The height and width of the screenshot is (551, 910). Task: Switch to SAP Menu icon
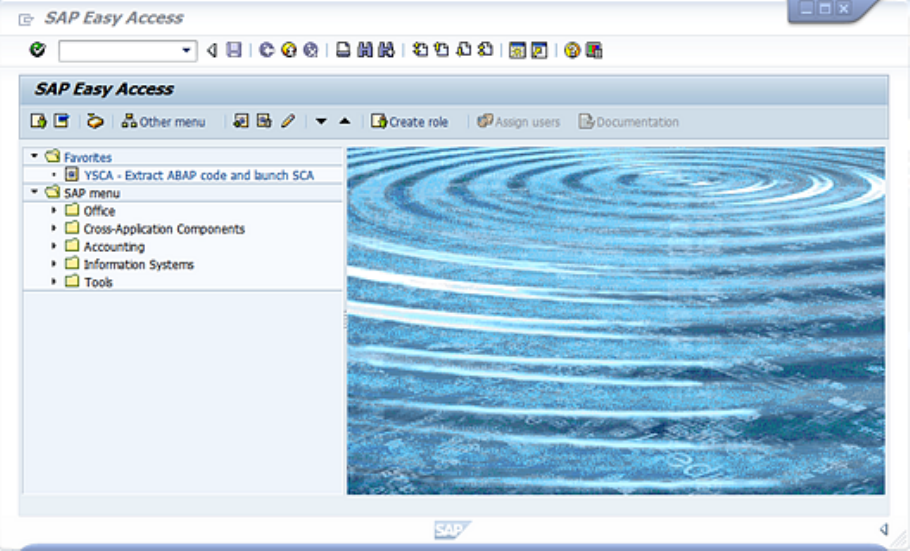point(62,121)
